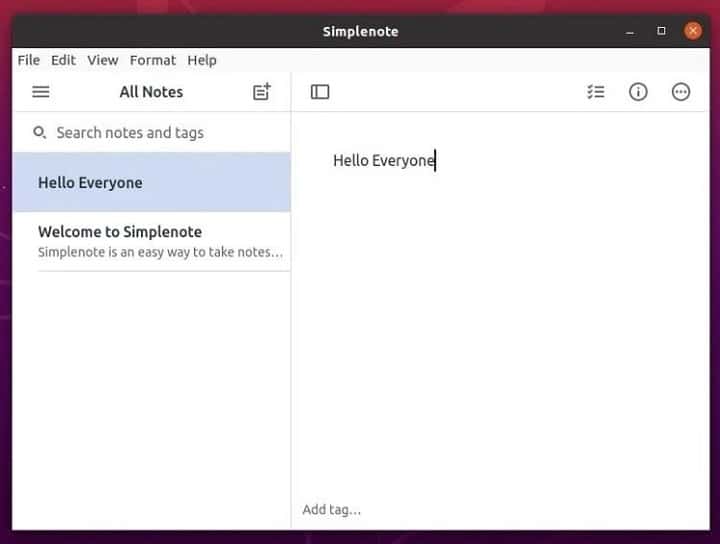The height and width of the screenshot is (544, 720).
Task: Open the Help menu
Action: click(x=202, y=60)
